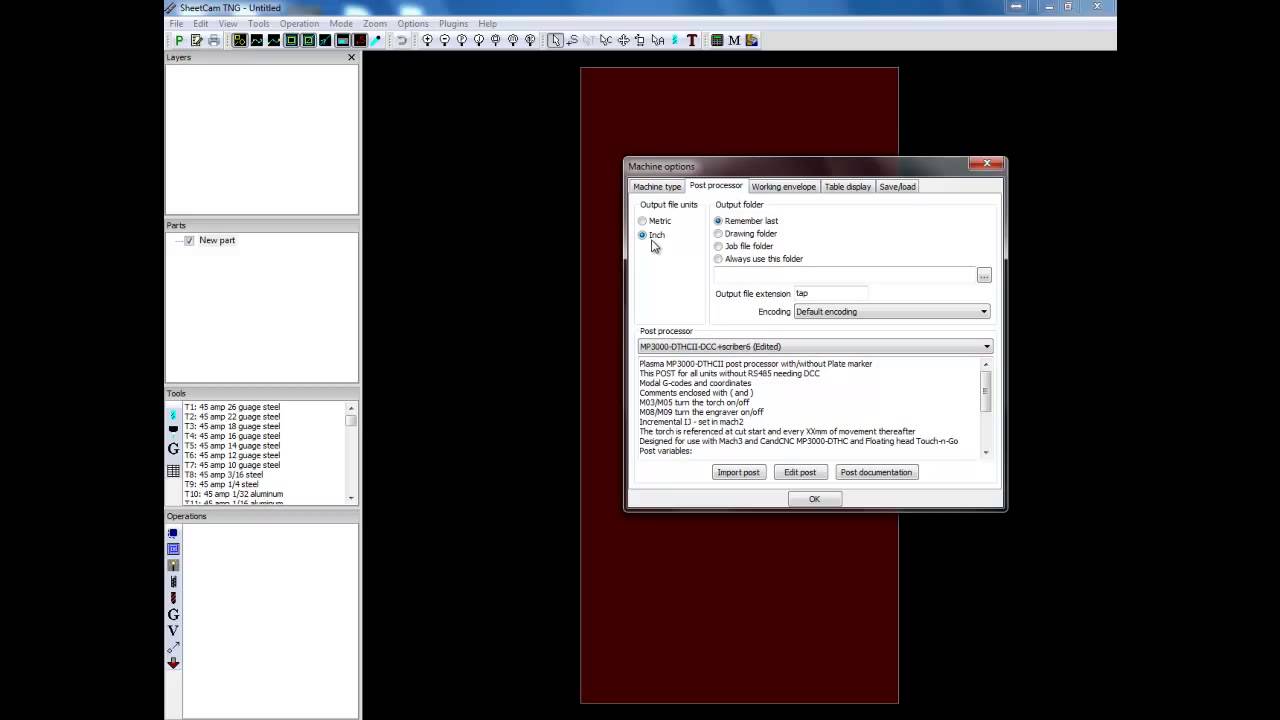
Task: Click the Output file extension field
Action: coord(830,294)
